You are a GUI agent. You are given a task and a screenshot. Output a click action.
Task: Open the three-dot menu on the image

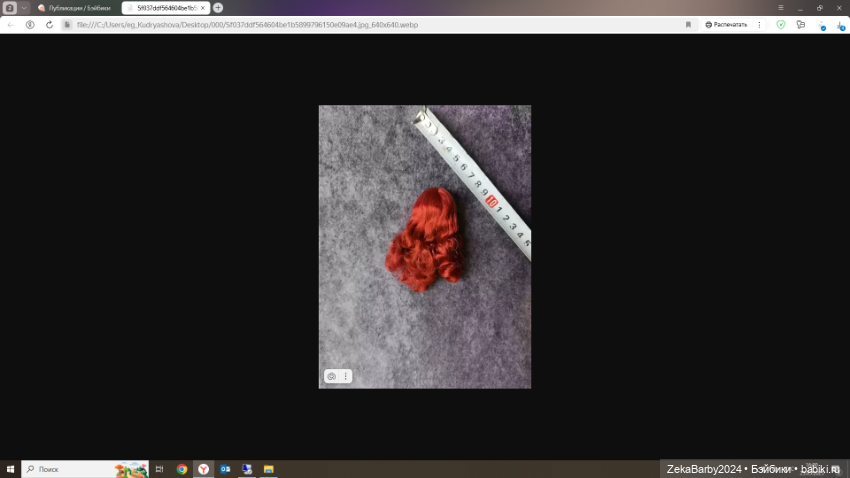click(346, 377)
